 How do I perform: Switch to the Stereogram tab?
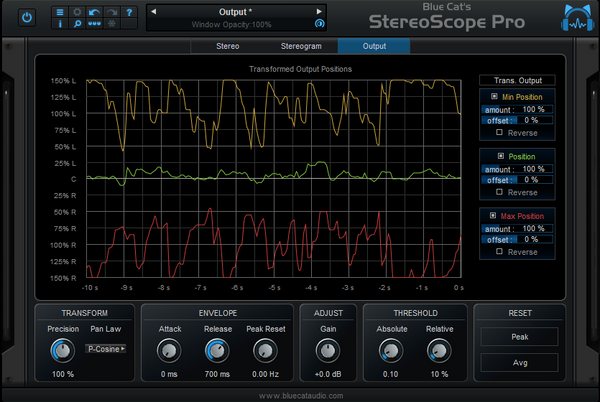(x=301, y=46)
